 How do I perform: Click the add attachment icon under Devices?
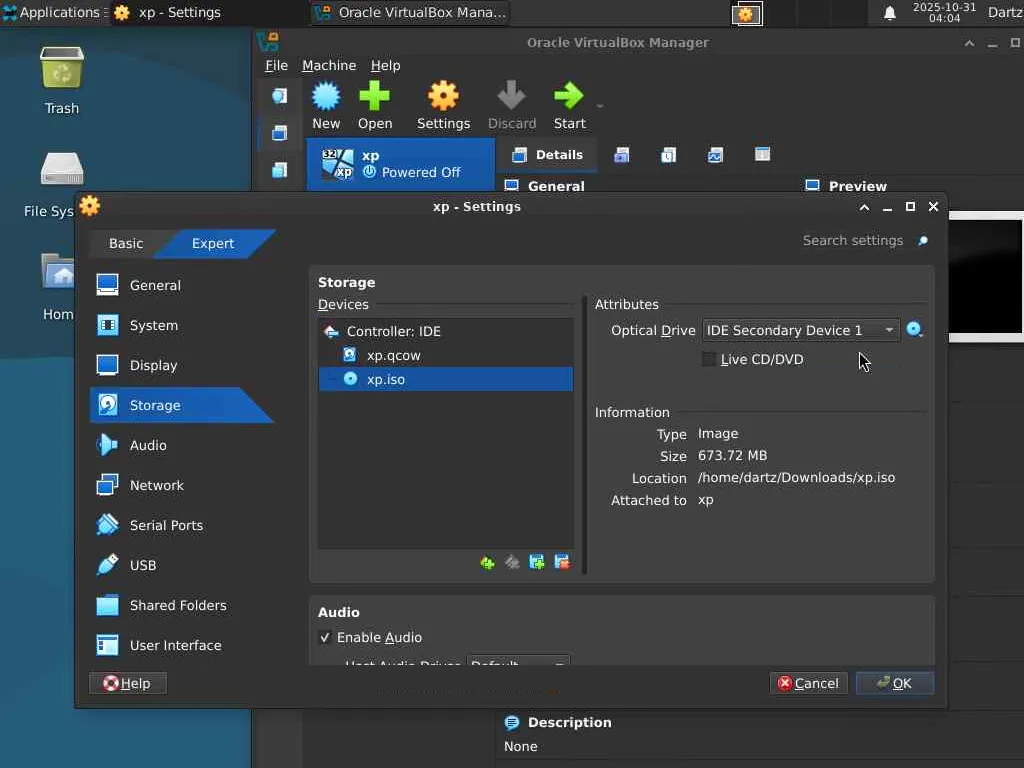point(537,562)
